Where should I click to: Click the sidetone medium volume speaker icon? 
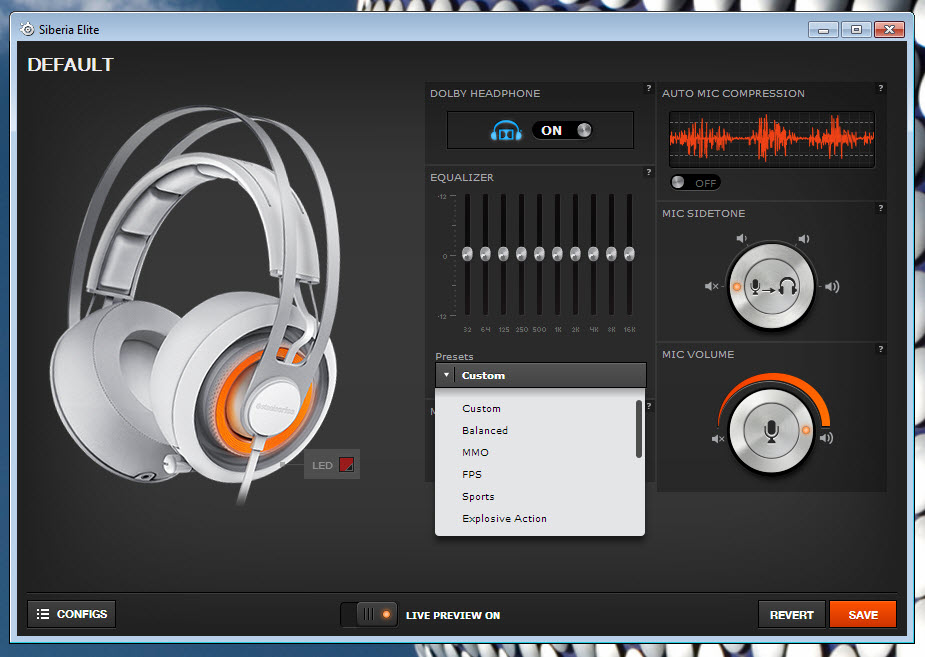pos(803,239)
